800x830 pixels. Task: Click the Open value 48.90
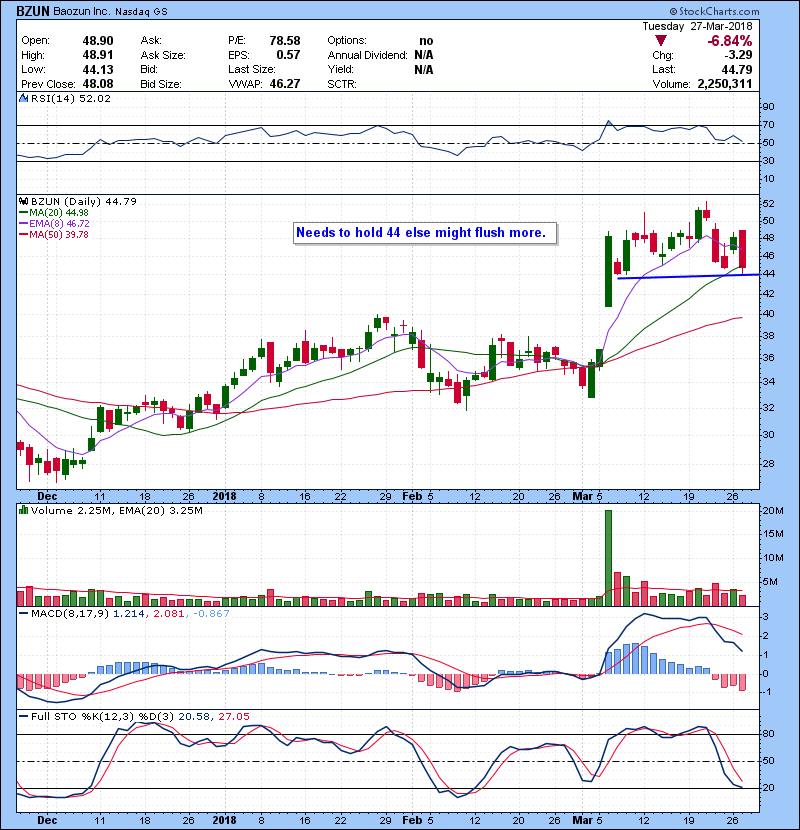98,41
